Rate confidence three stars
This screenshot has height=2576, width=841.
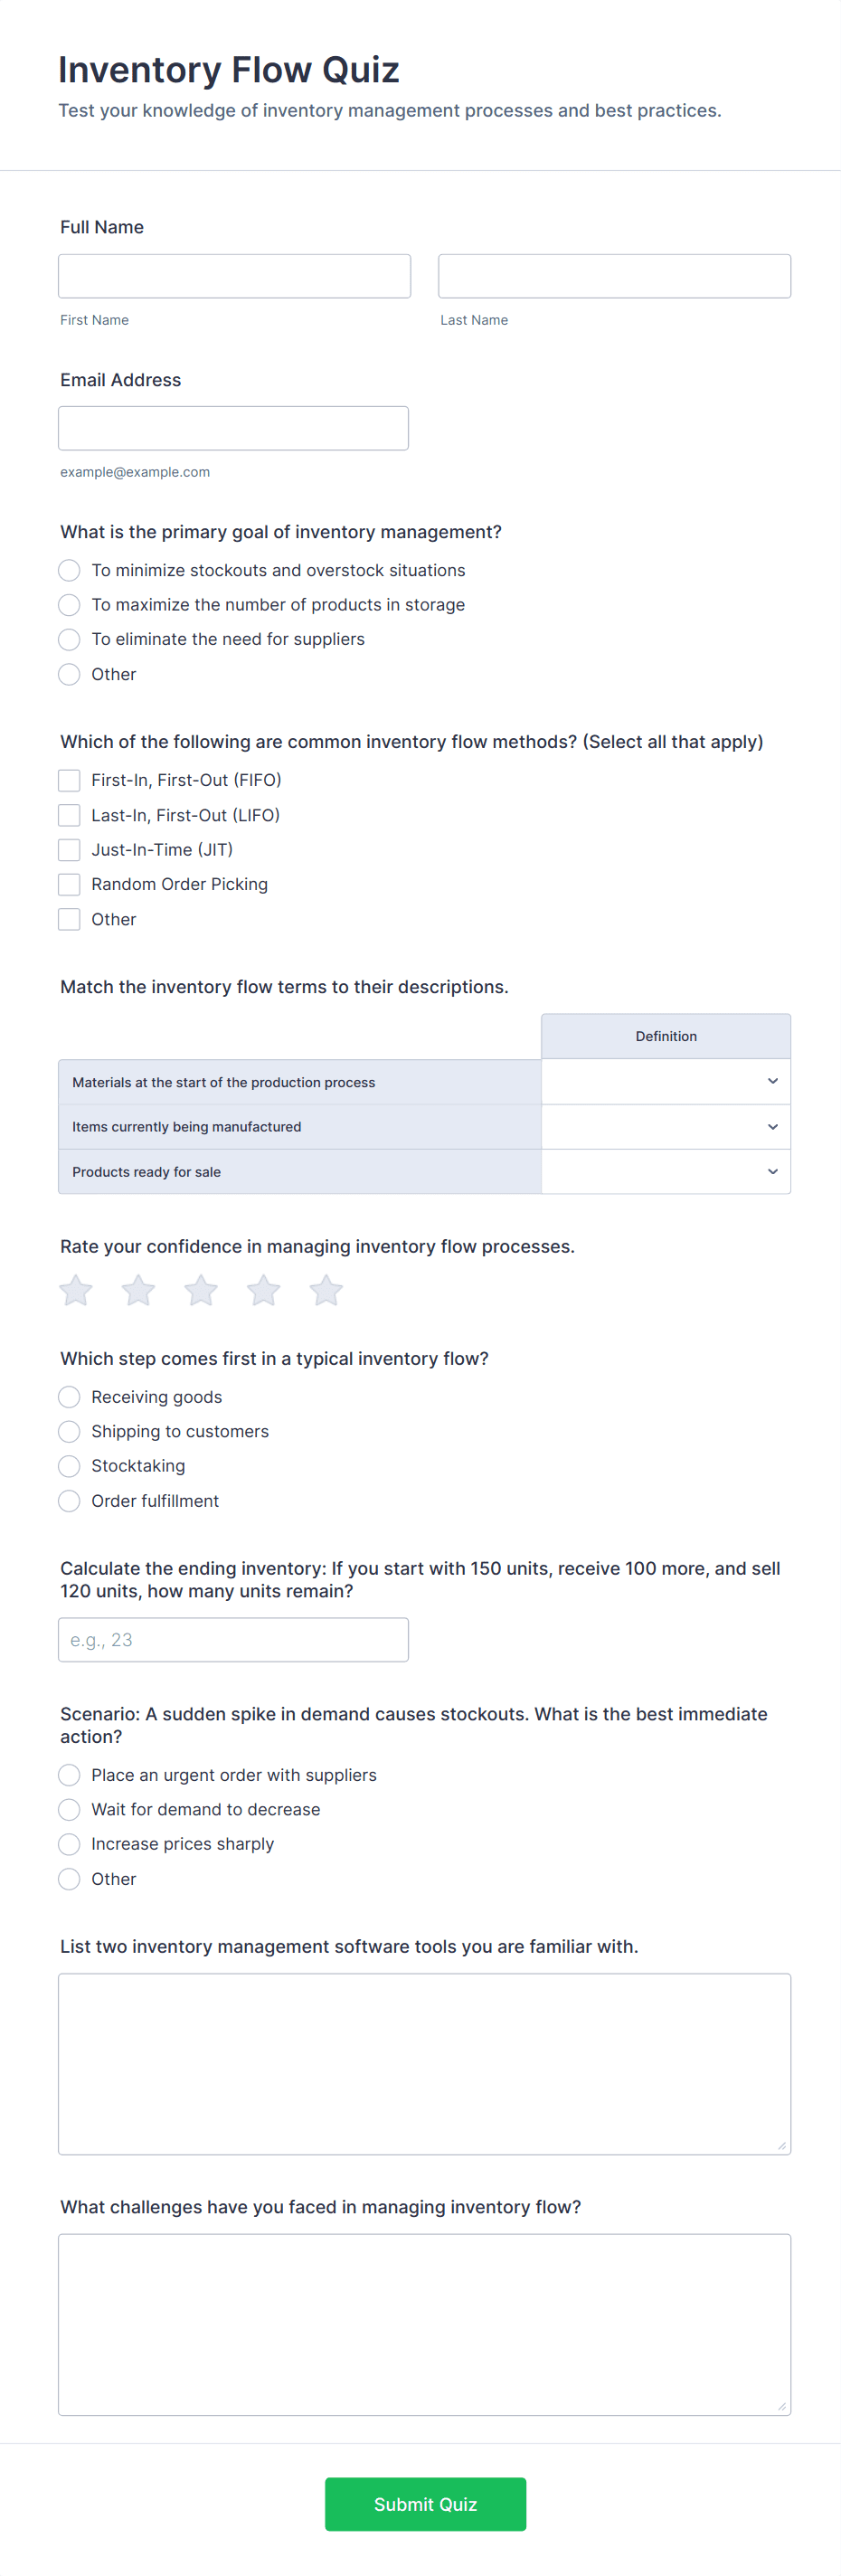click(x=201, y=1290)
